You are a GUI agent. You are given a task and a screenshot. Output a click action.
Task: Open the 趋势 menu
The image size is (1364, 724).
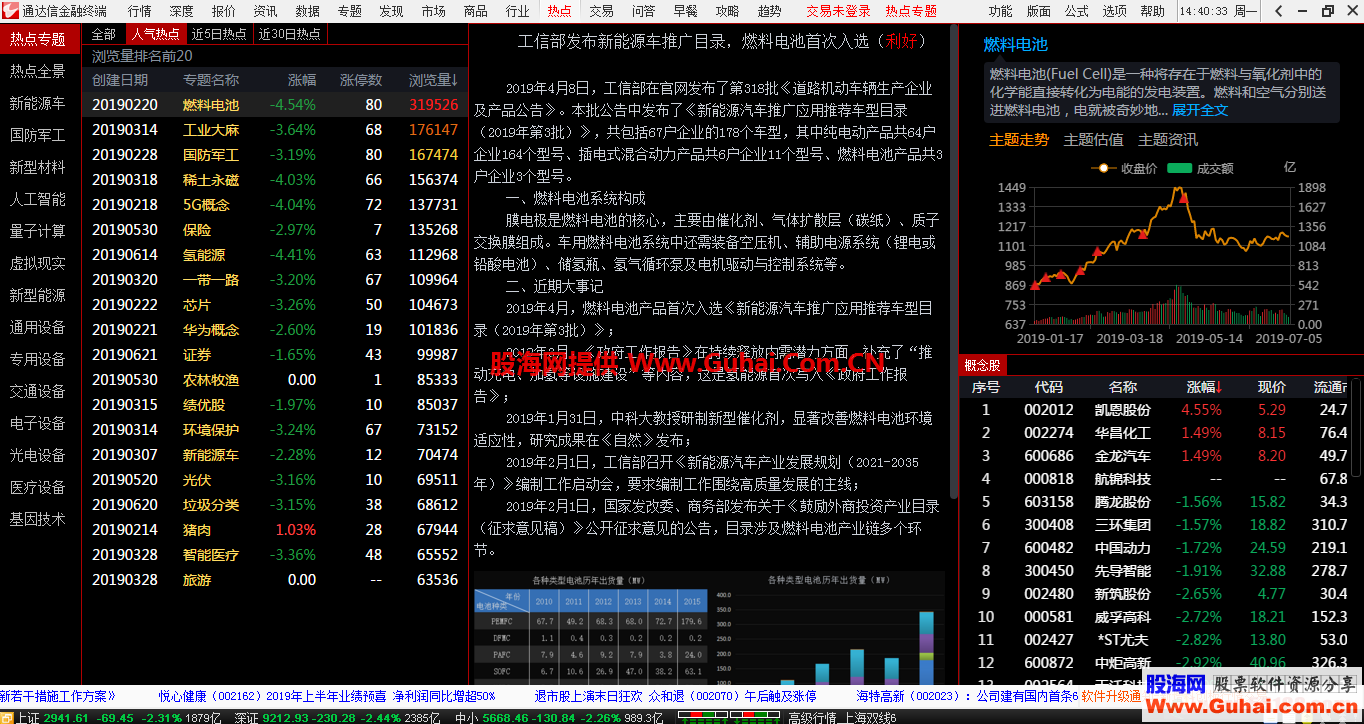pyautogui.click(x=770, y=11)
